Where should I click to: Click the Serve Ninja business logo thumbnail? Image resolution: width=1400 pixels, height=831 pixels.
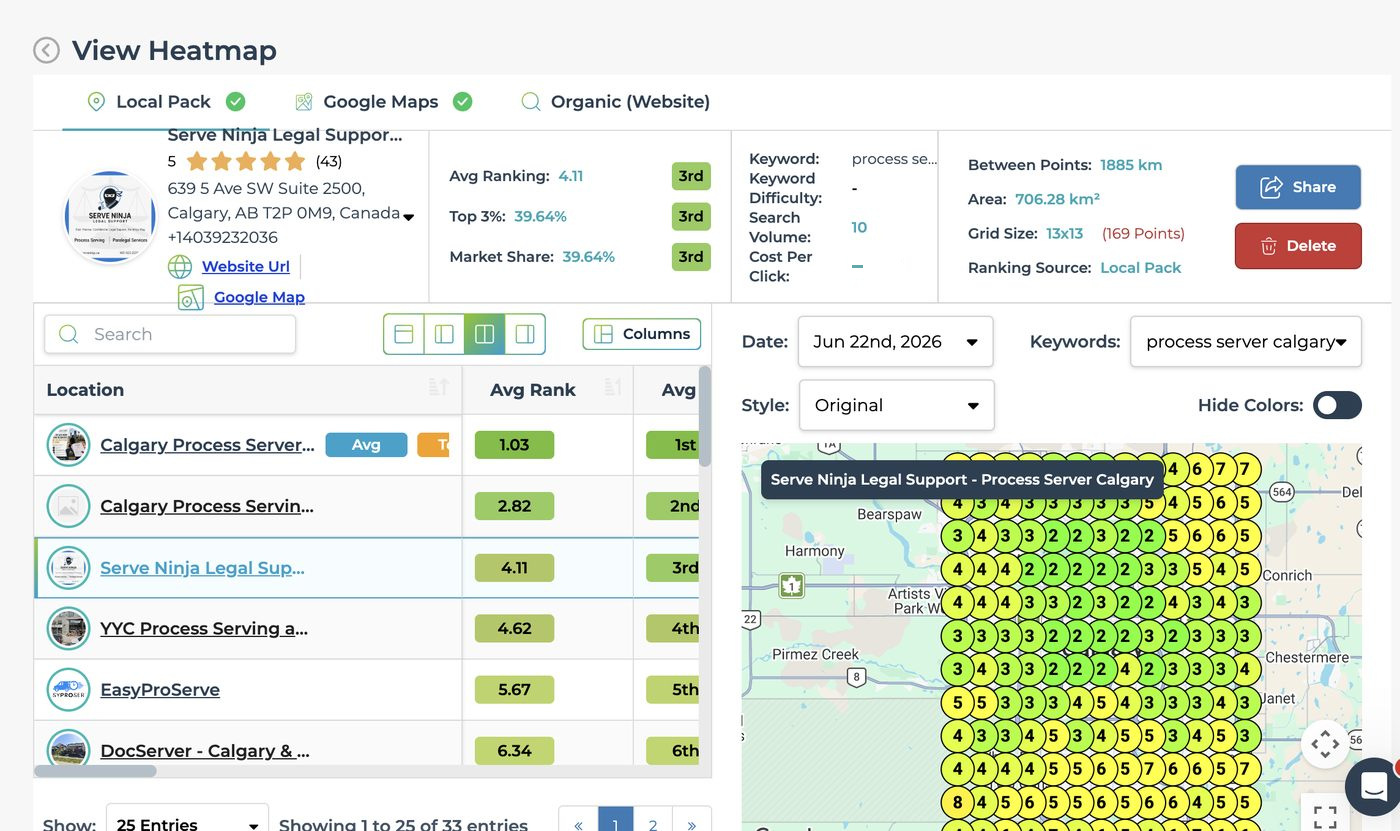pos(110,218)
